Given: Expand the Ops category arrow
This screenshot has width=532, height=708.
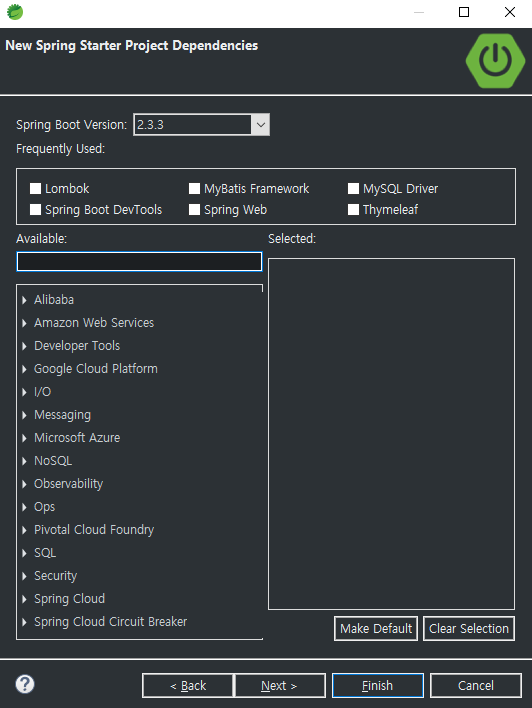Looking at the screenshot, I should (x=24, y=507).
